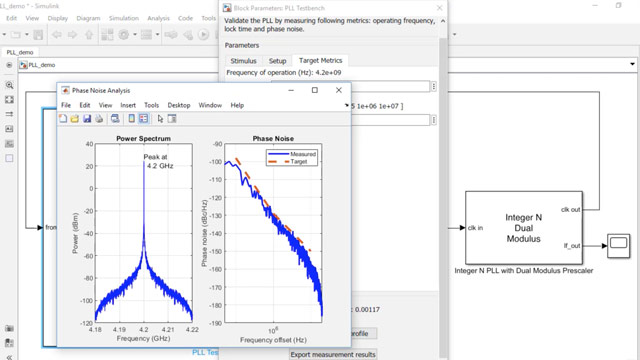Open the Integer N Dual Modulus block
The image size is (640, 360).
[x=524, y=228]
